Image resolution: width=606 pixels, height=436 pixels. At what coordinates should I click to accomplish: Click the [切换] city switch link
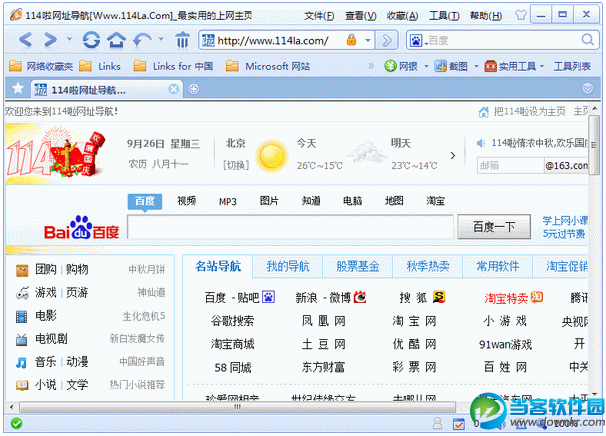pyautogui.click(x=236, y=165)
